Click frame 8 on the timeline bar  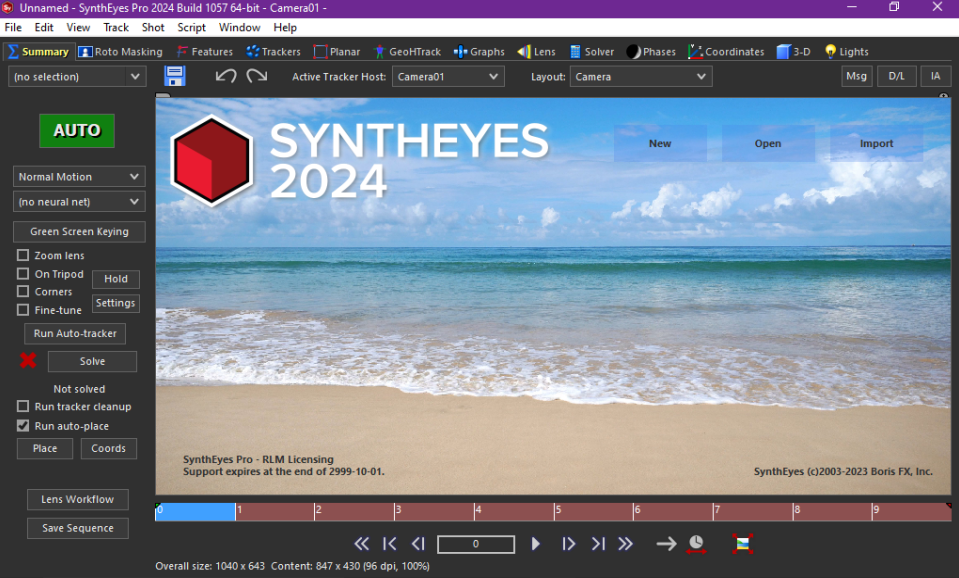832,512
